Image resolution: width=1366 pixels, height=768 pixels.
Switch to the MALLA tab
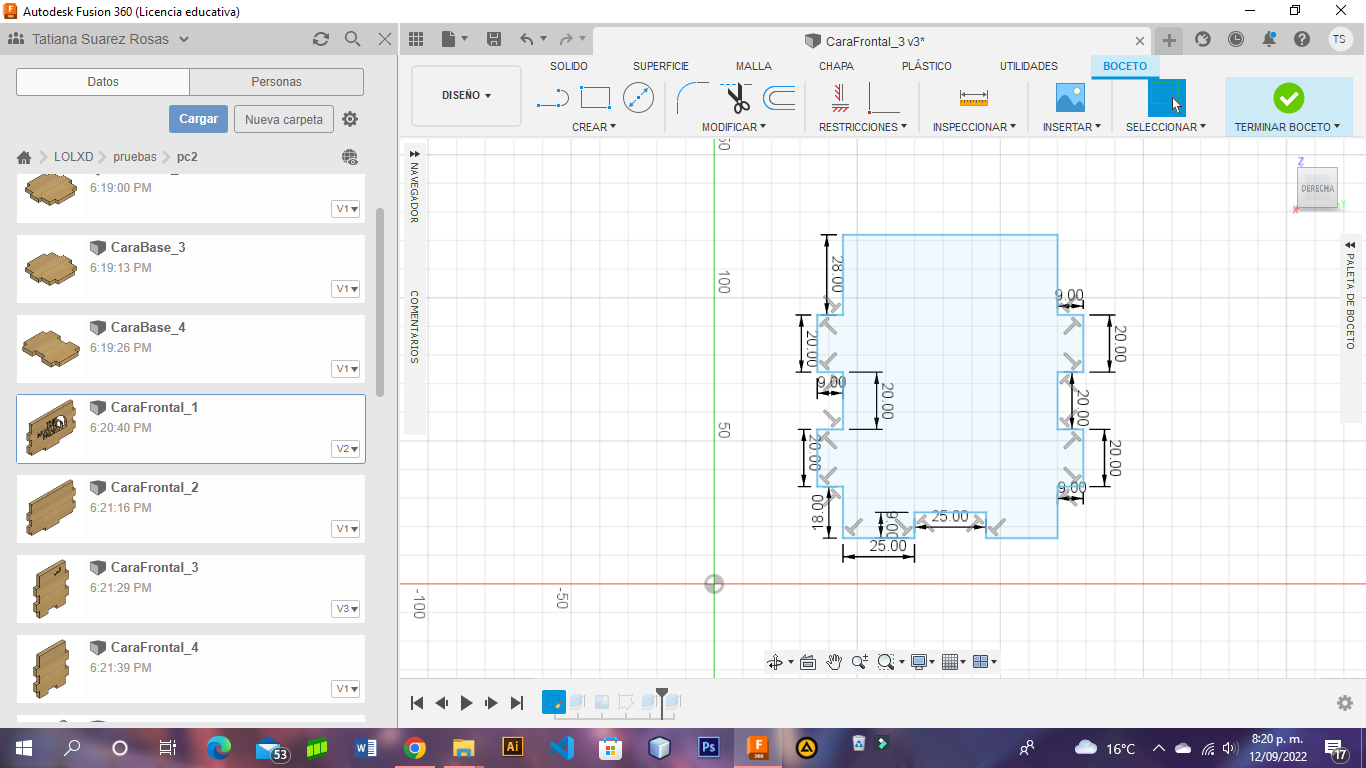pyautogui.click(x=754, y=66)
